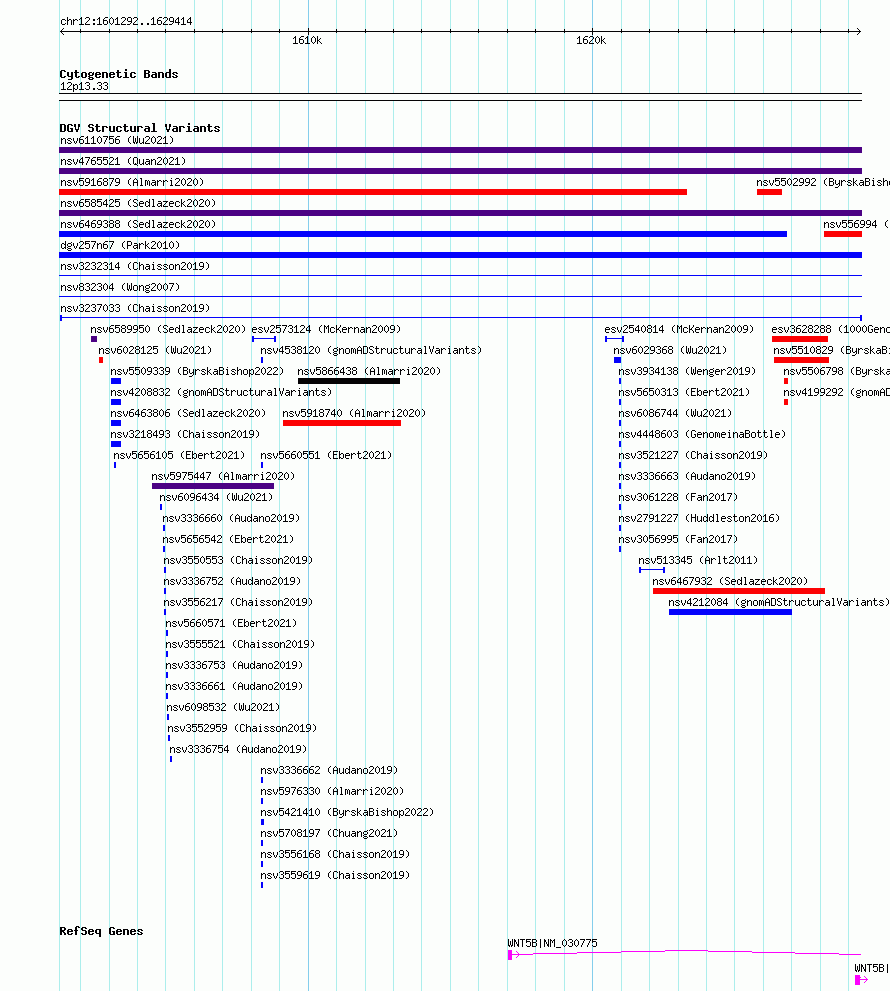
Task: Select the purple nsv5975447 (Almarri2020) bar
Action: coord(213,486)
